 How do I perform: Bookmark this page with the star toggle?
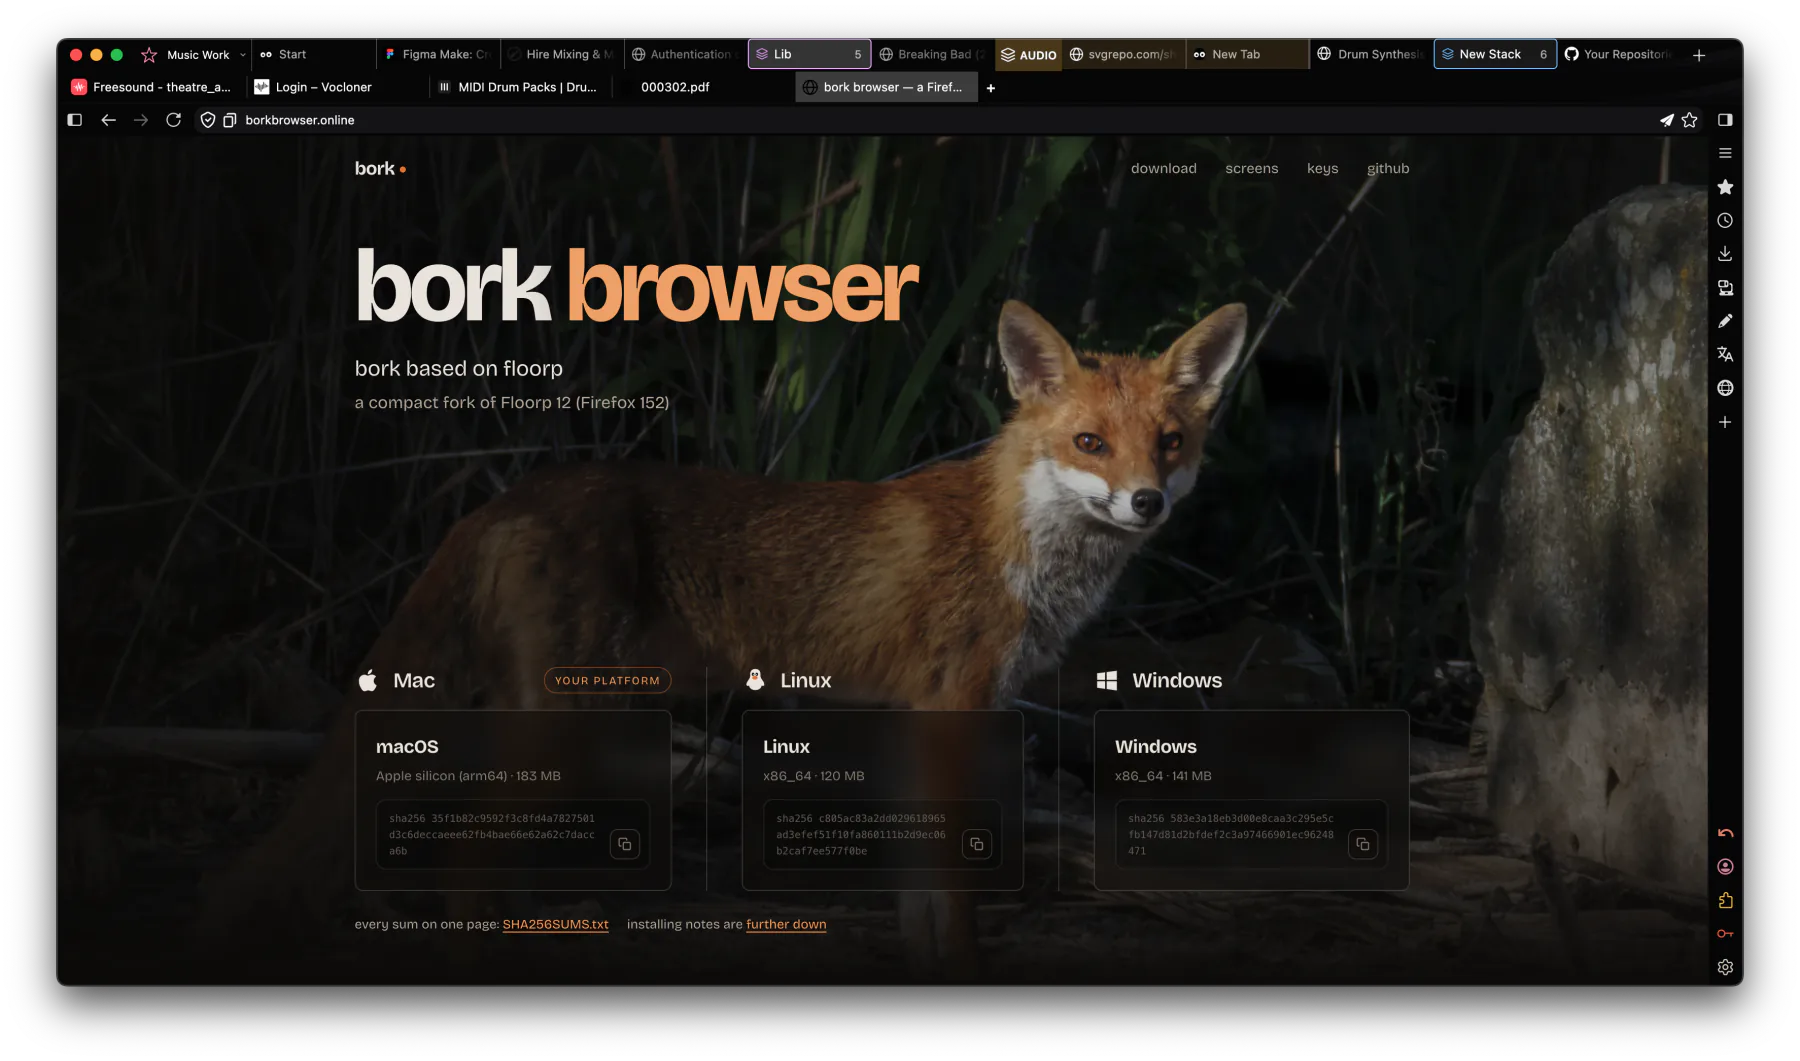point(1690,120)
